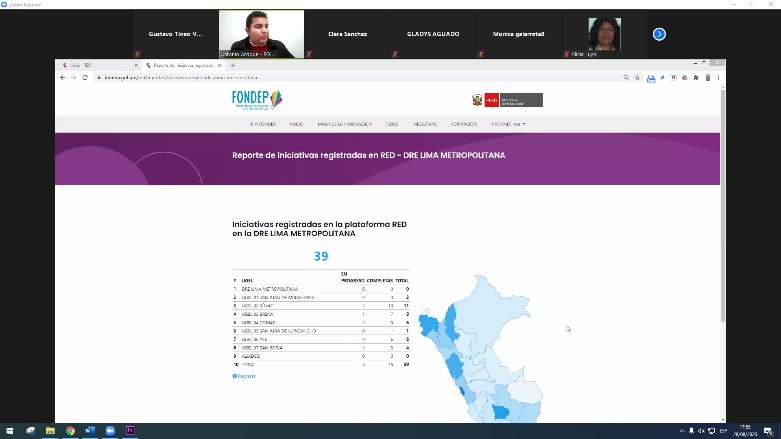Go to the FORO navigation item

(x=392, y=124)
